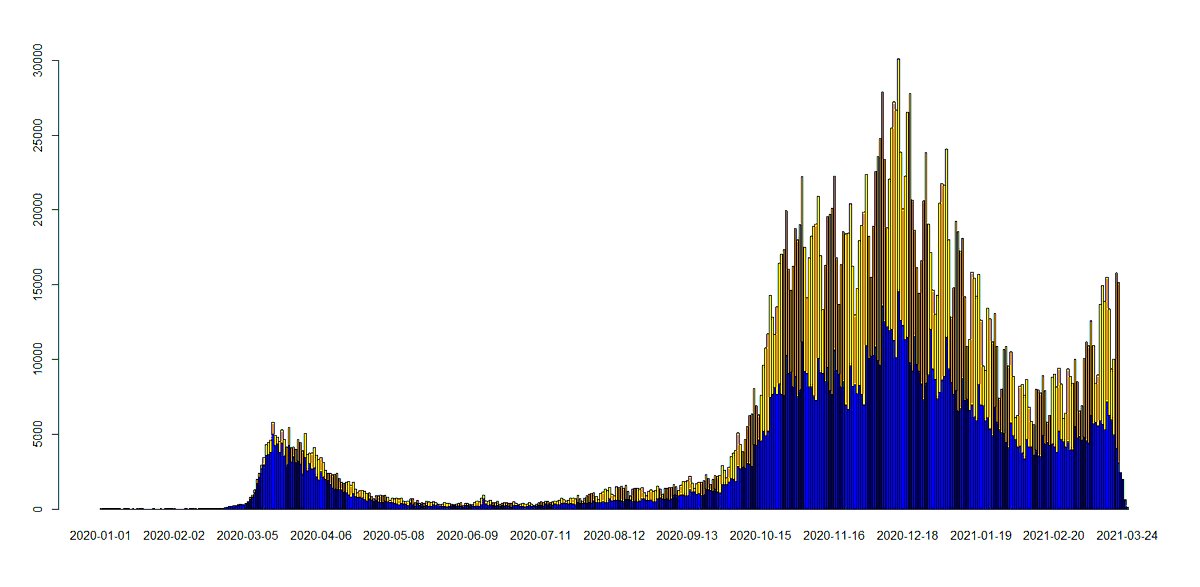Click the 2020-01-01 date label
1200x587 pixels.
click(x=100, y=536)
